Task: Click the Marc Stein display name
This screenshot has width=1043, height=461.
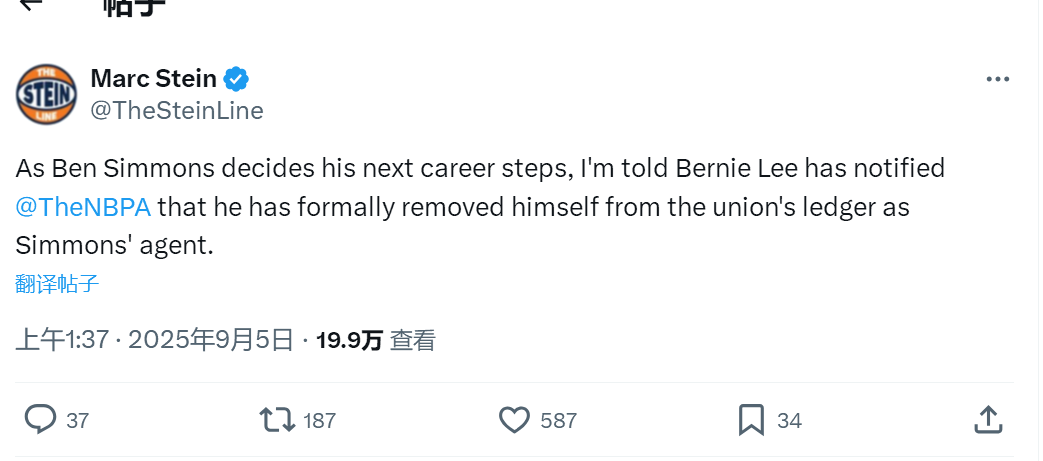Action: (x=152, y=78)
